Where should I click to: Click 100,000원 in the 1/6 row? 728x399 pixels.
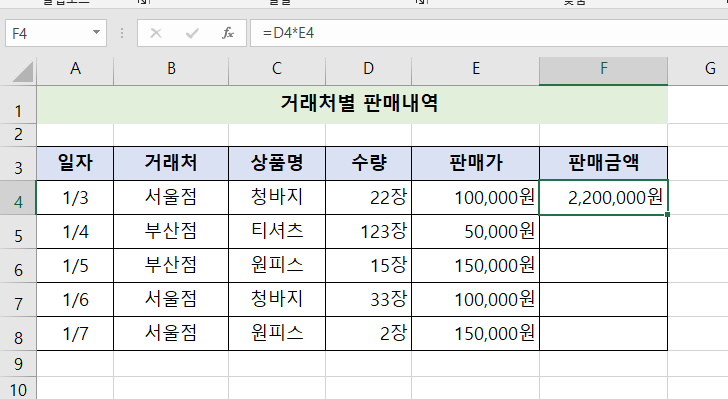click(x=475, y=300)
